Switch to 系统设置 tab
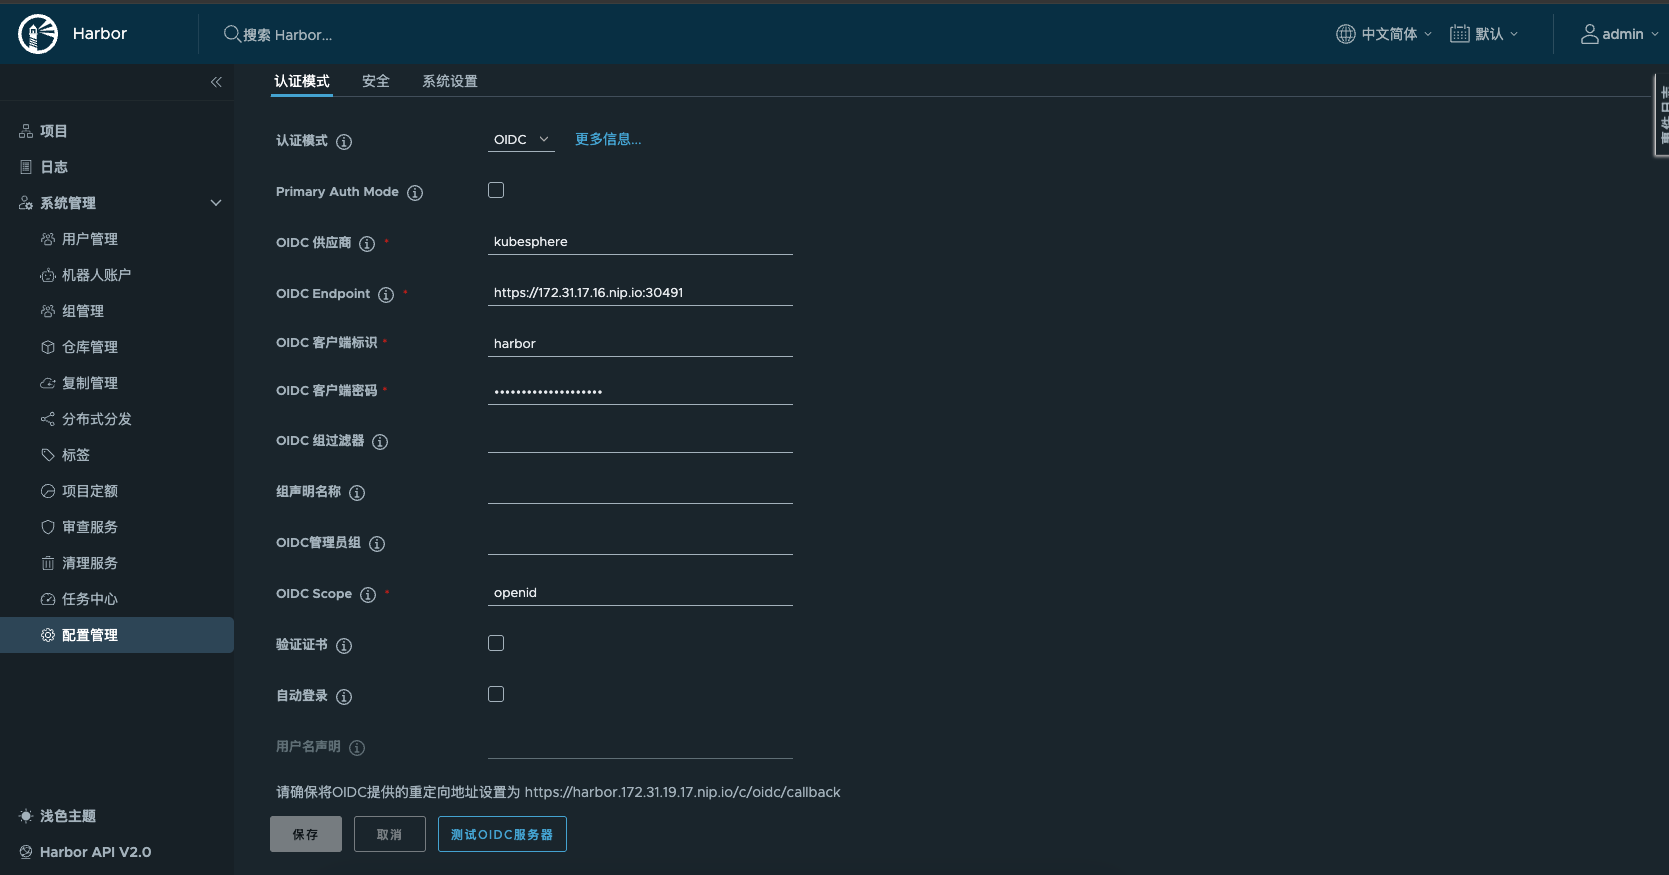Screen dimensions: 1669x875 point(450,81)
